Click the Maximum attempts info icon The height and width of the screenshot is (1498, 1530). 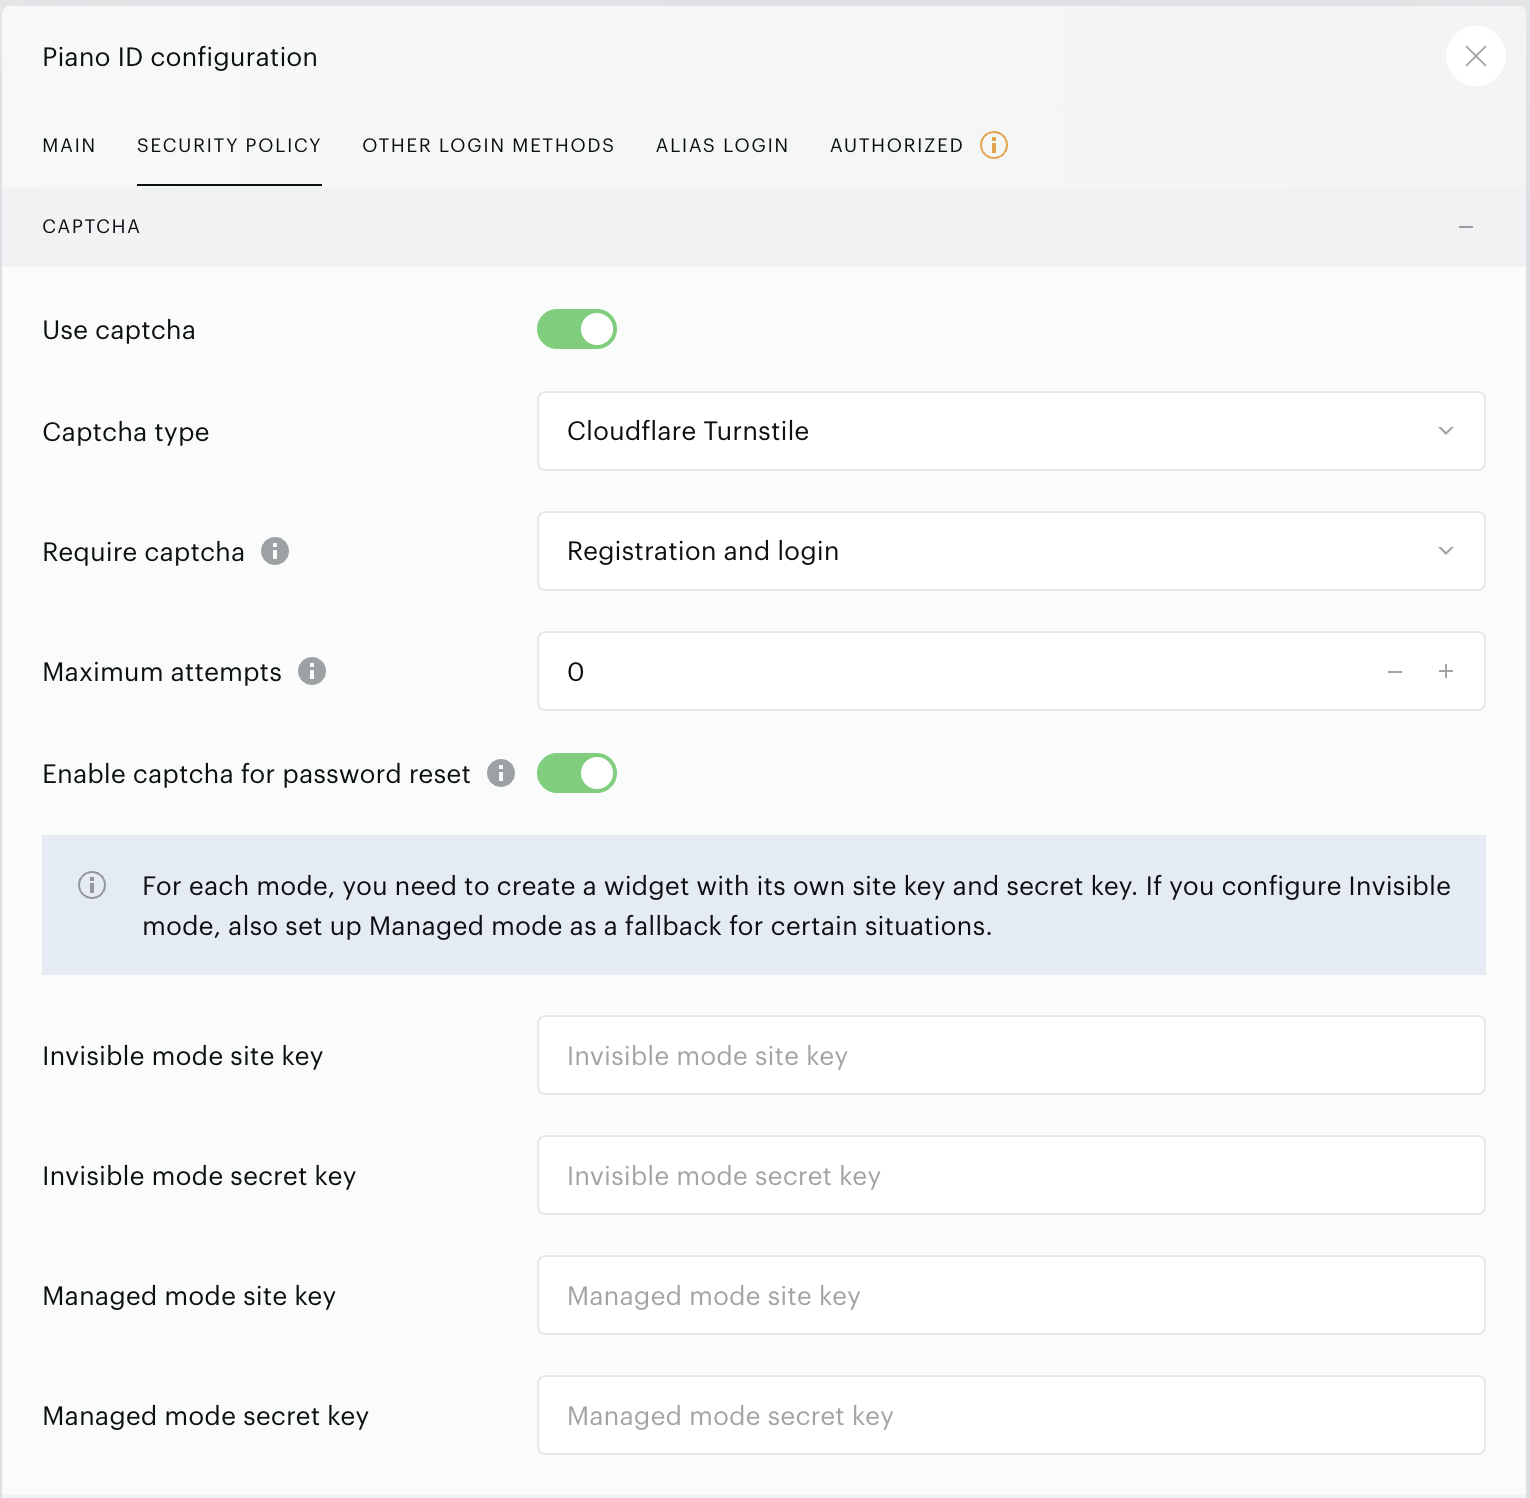[312, 671]
